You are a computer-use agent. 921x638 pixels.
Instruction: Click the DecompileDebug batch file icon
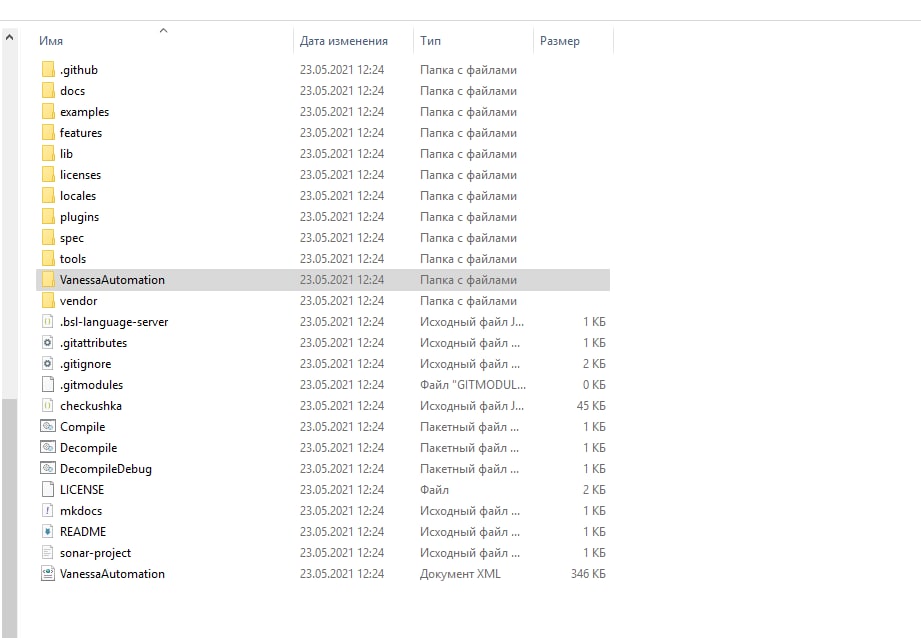(x=48, y=469)
